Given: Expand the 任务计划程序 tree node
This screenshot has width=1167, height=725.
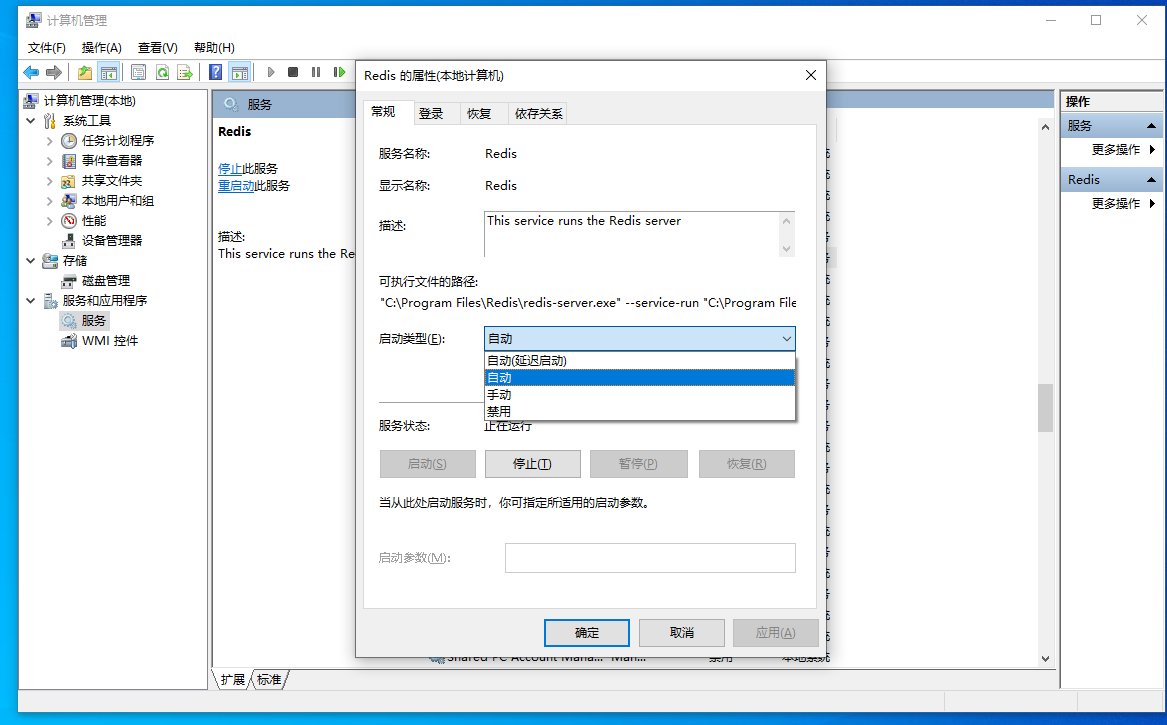Looking at the screenshot, I should (x=50, y=141).
